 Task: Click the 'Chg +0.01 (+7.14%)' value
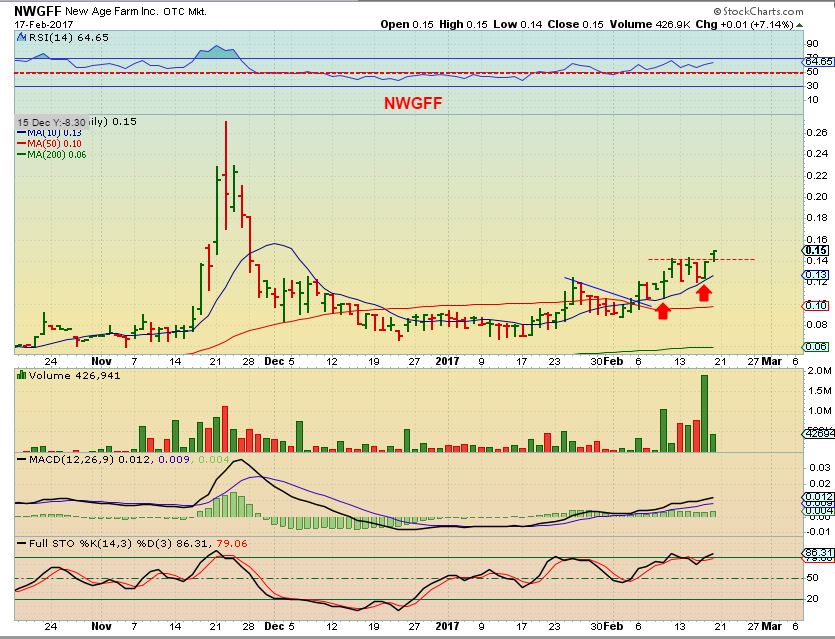(744, 24)
